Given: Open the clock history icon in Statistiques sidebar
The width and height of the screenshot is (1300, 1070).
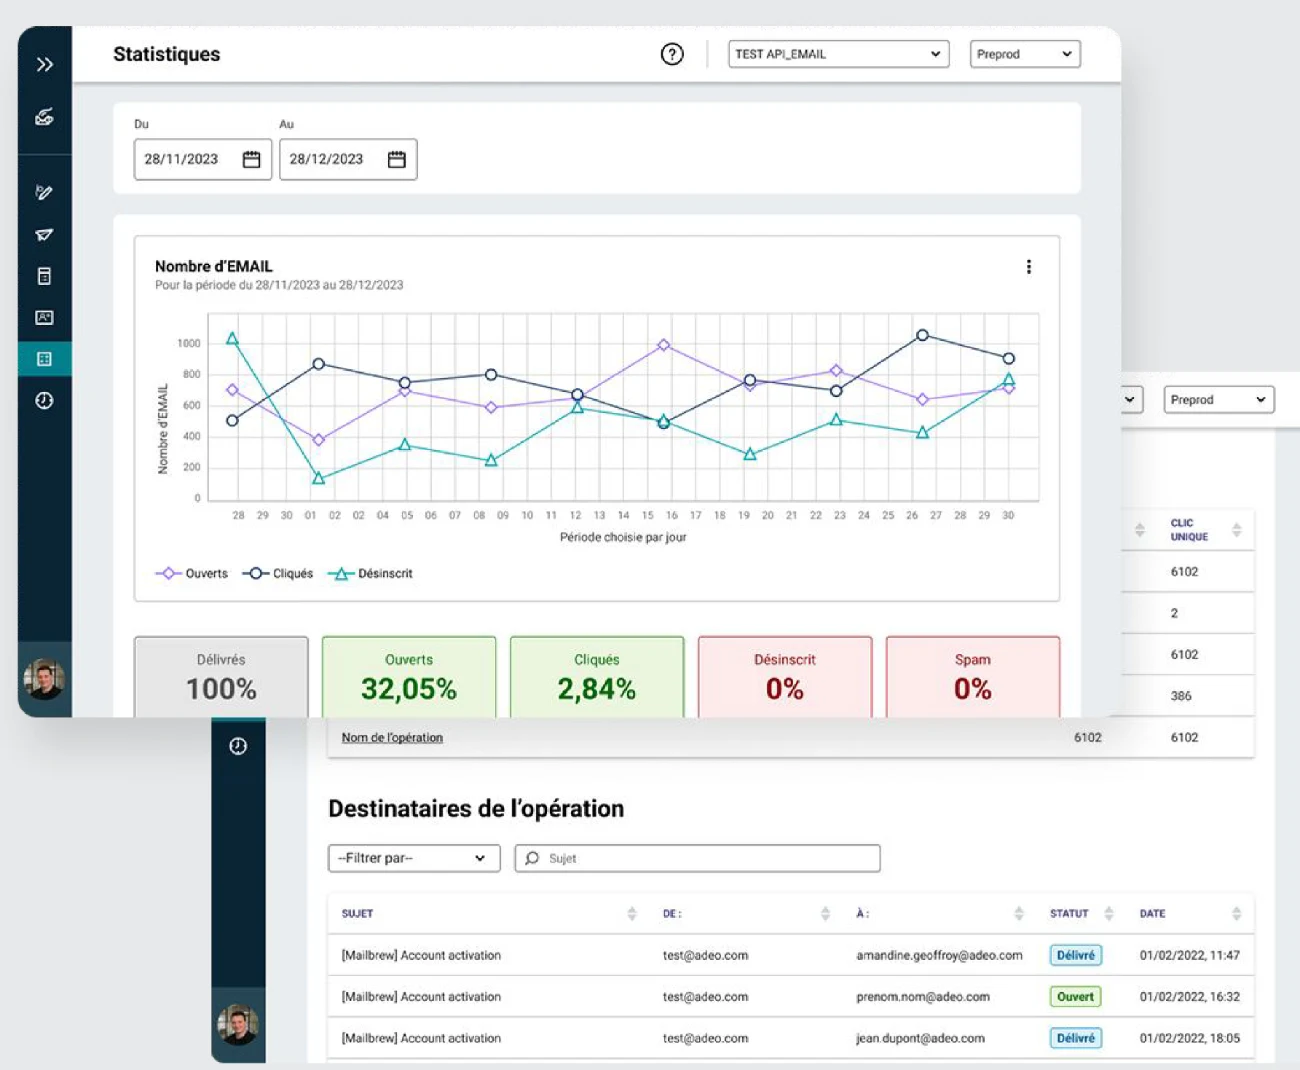Looking at the screenshot, I should 44,400.
